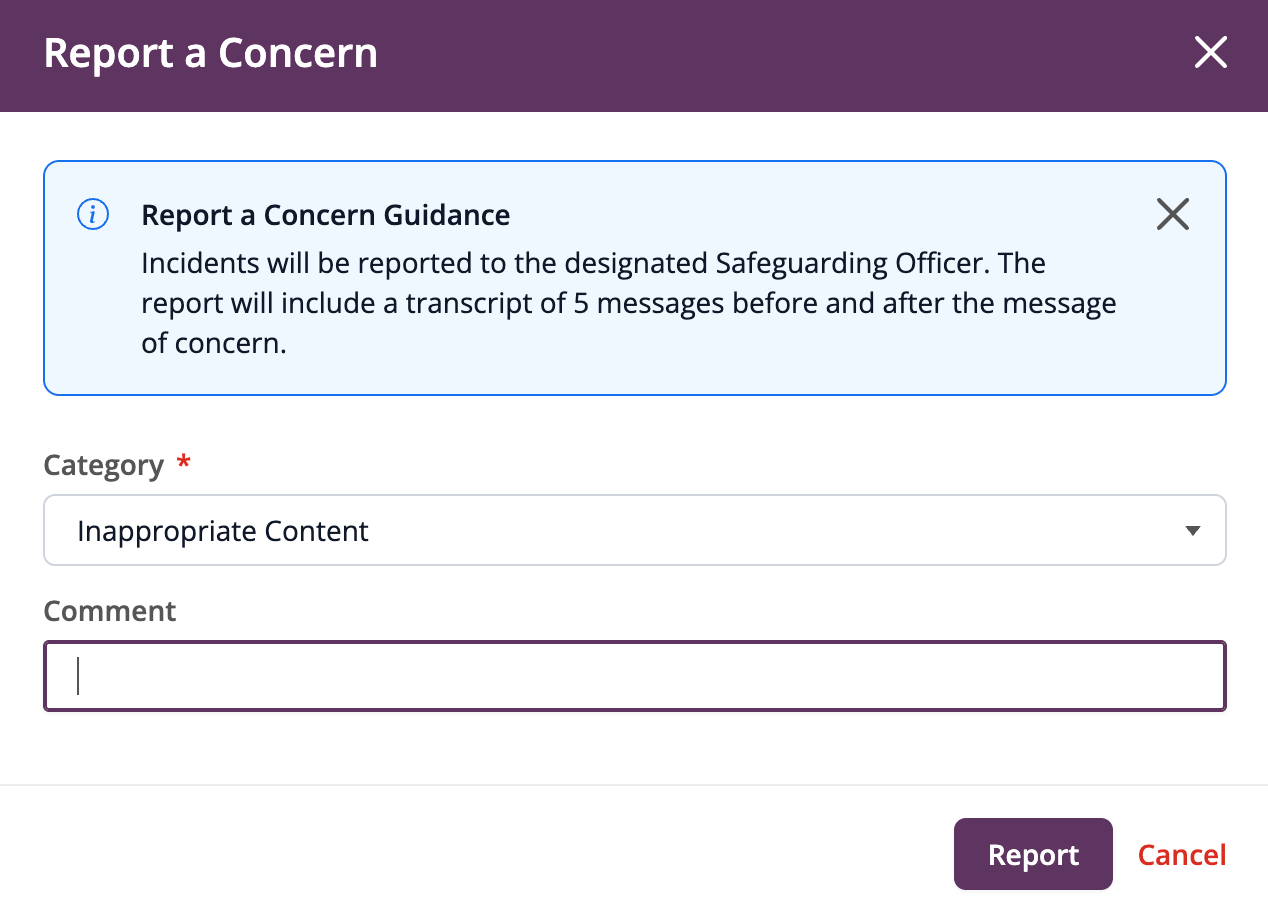Screen dimensions: 1268x914
Task: Click the 'of concern.' text ending the guidance
Action: [214, 344]
